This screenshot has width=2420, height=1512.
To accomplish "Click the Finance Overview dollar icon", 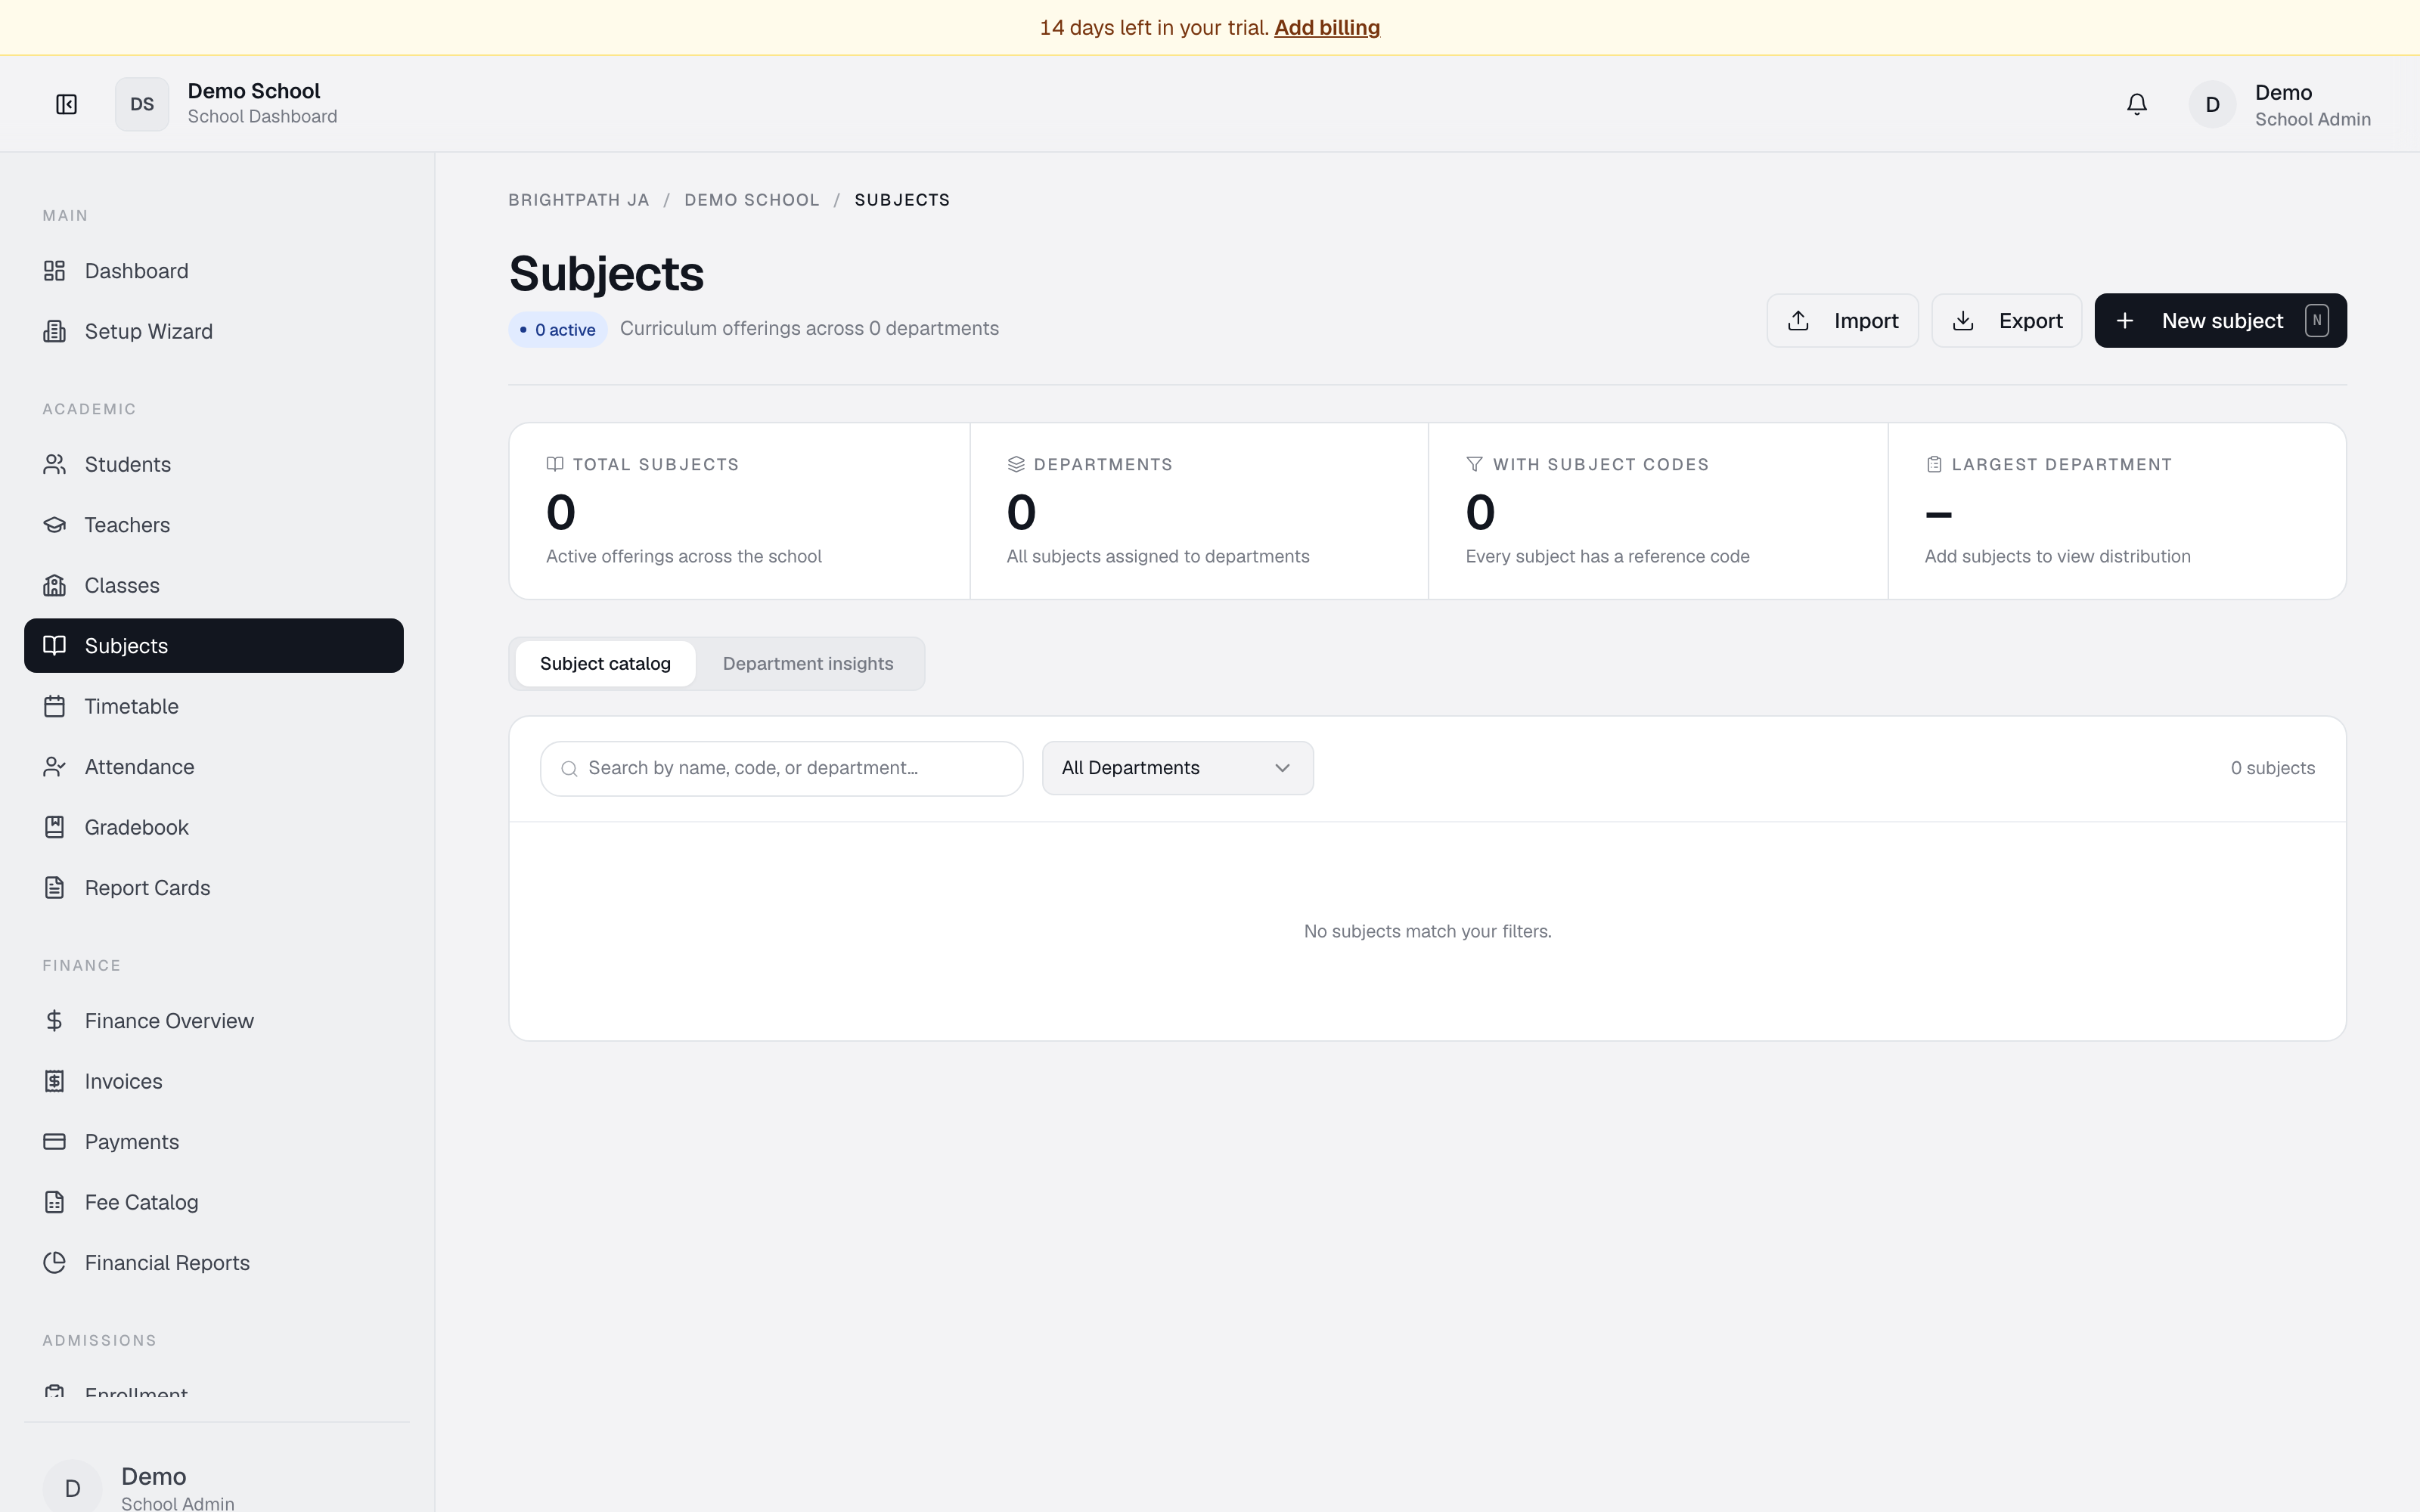I will [x=55, y=1021].
